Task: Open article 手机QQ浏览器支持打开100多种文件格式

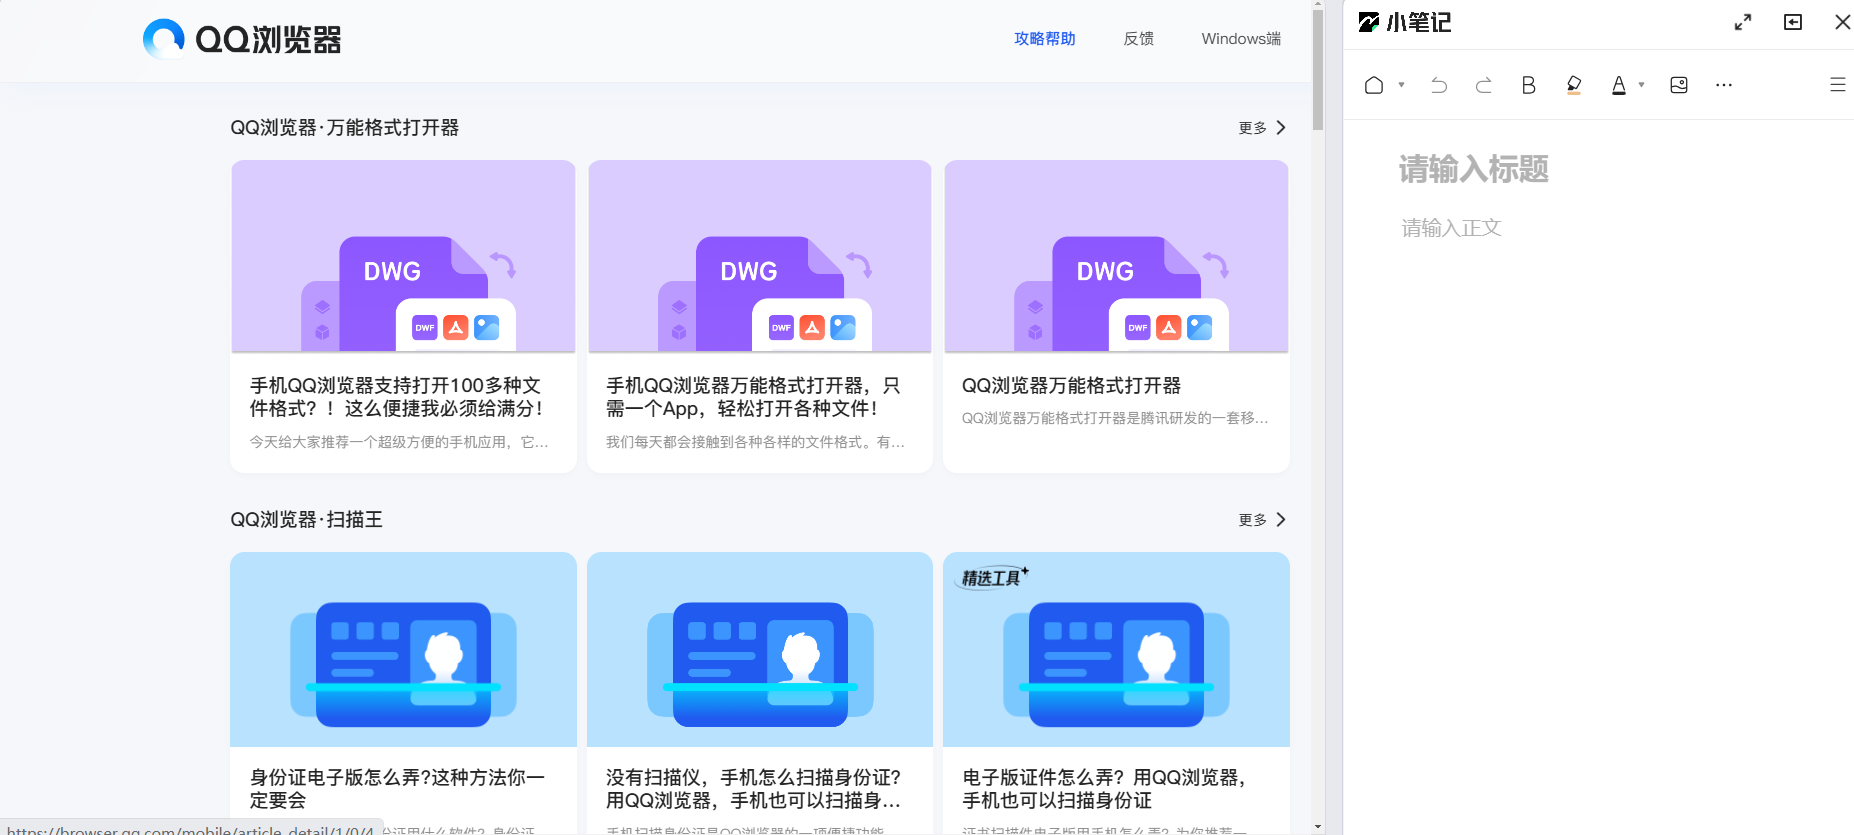Action: [x=397, y=397]
